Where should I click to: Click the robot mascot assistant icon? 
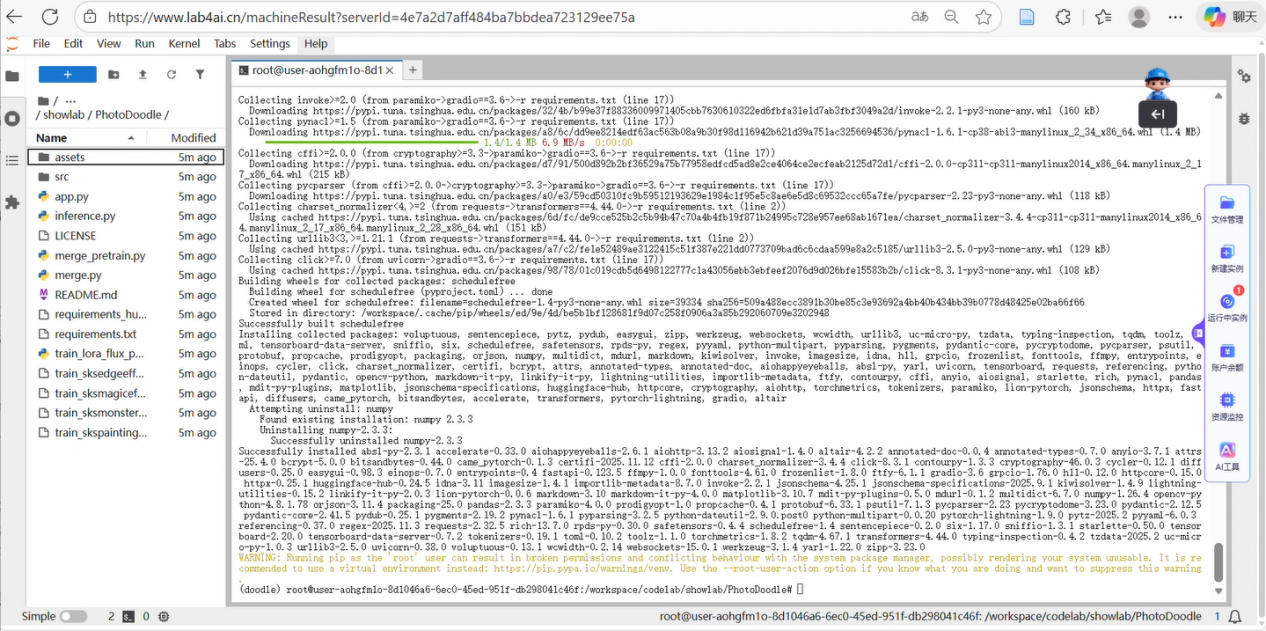point(1157,84)
